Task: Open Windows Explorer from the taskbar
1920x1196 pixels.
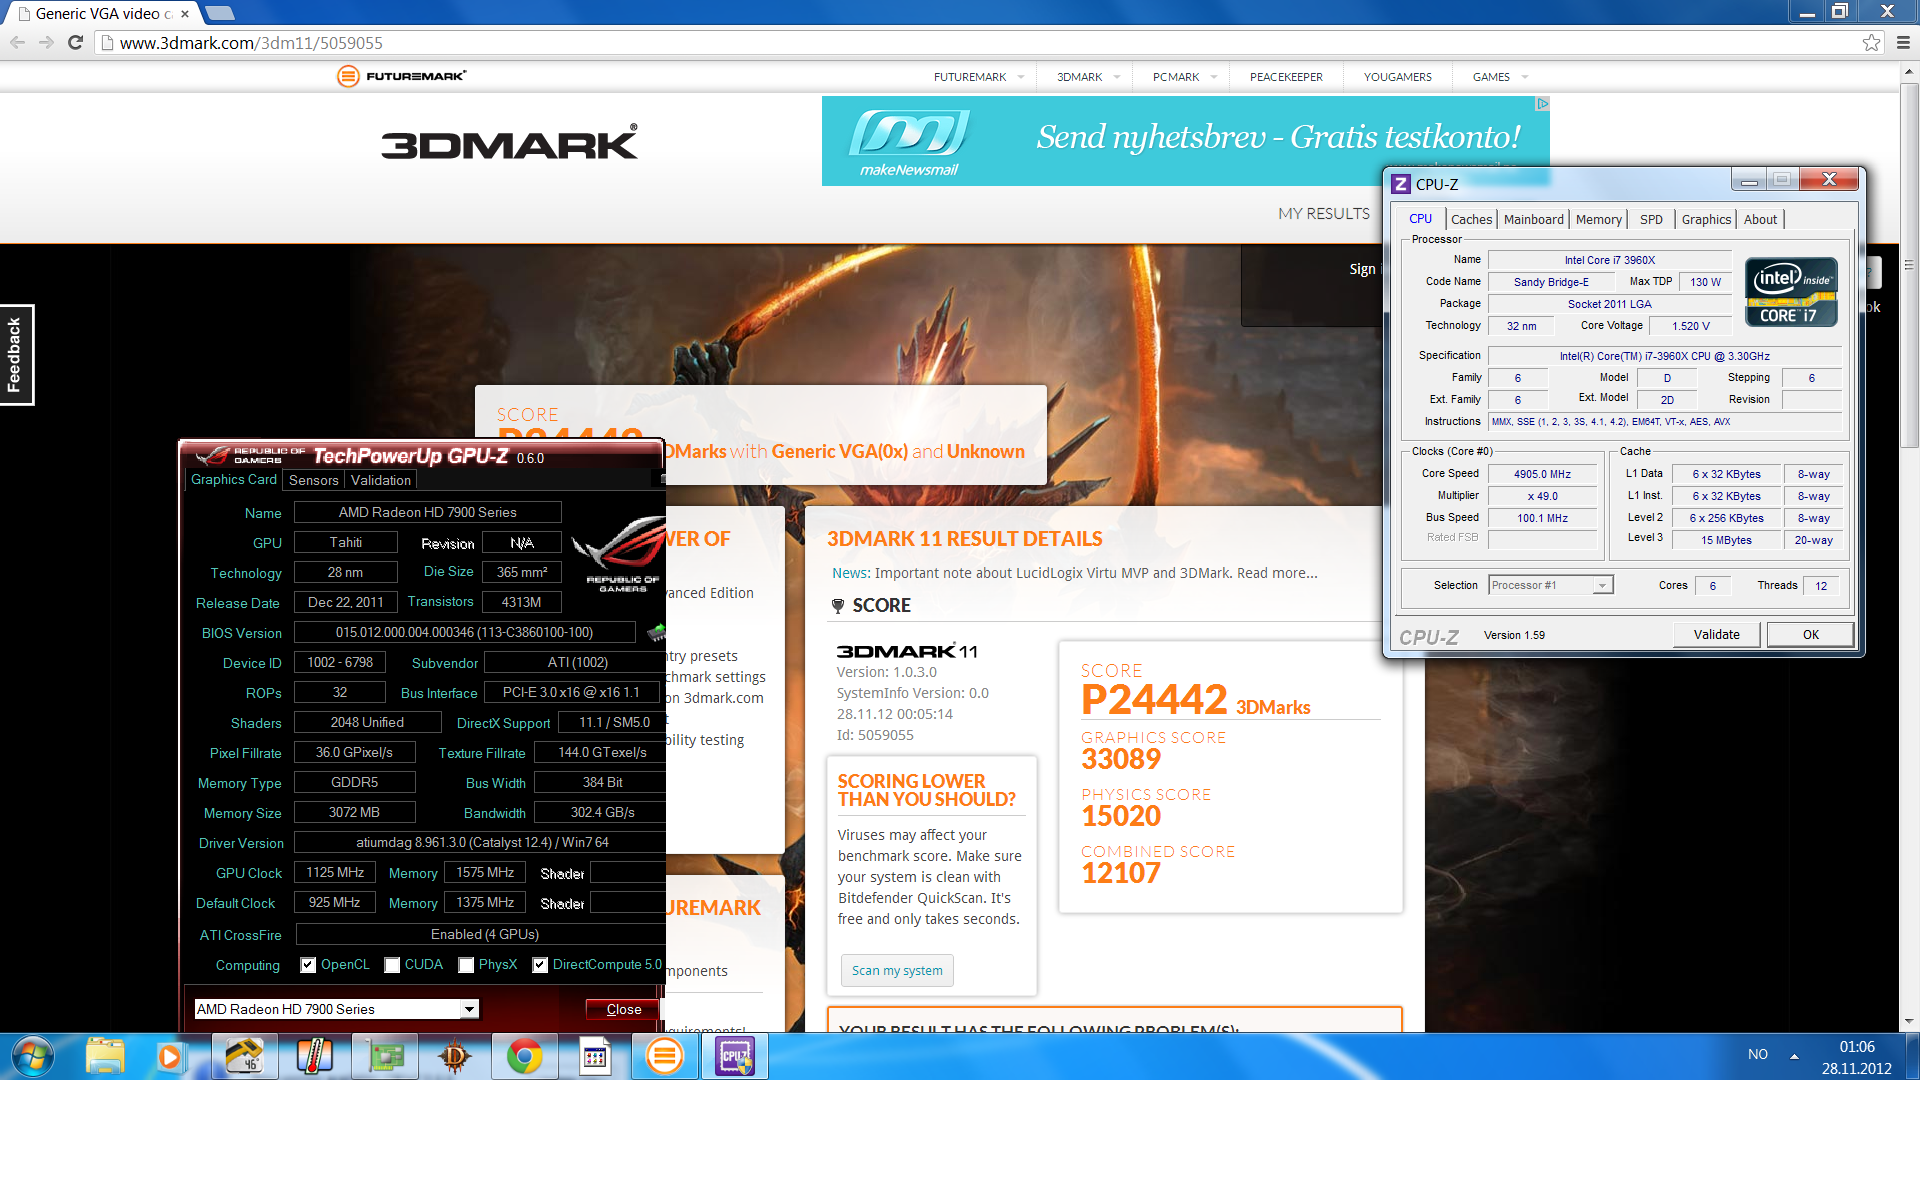Action: [105, 1056]
